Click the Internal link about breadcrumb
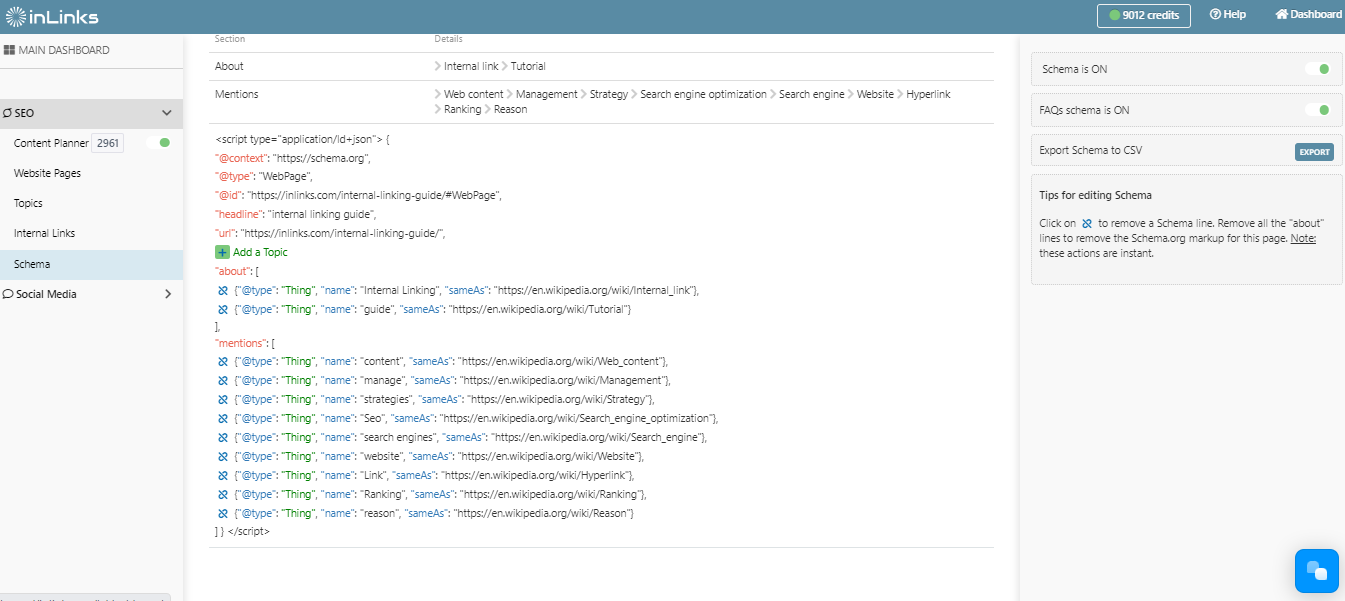Screen dimensions: 1345x601 click(471, 66)
